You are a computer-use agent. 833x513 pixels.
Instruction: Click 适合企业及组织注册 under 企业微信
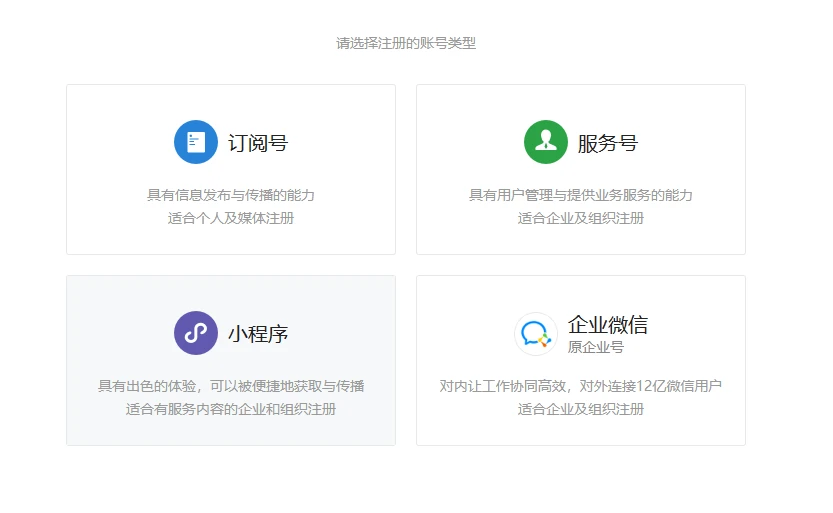tap(581, 409)
